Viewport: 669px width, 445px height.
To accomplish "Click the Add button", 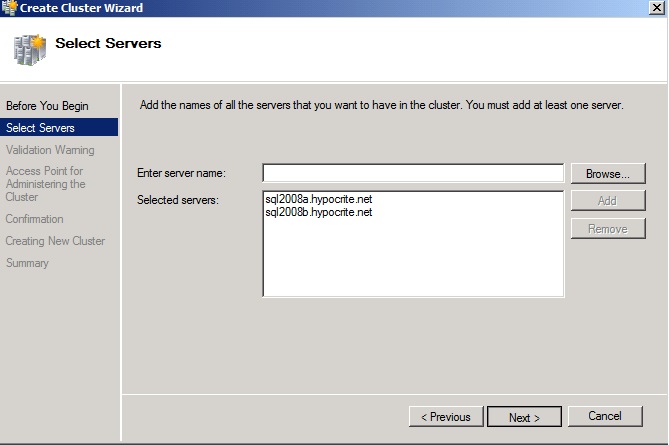I will (608, 201).
